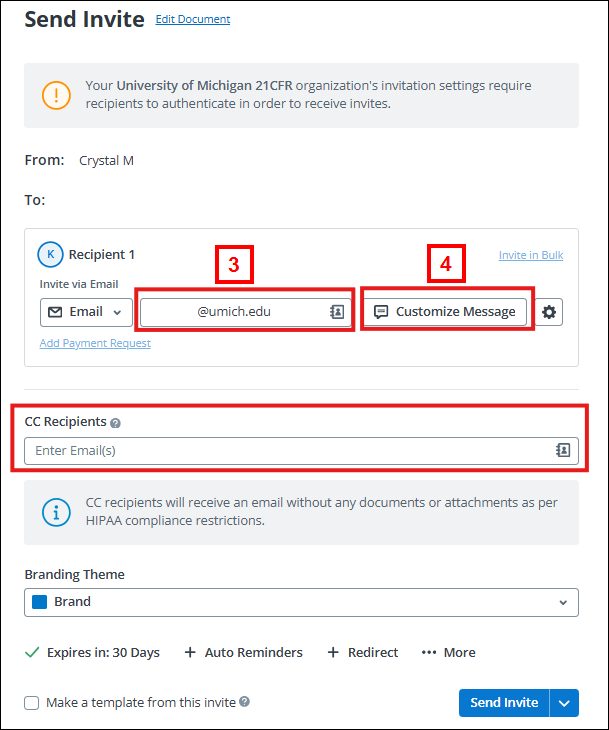Click the blue Brand color swatch
Viewport: 609px width, 730px height.
click(x=40, y=602)
